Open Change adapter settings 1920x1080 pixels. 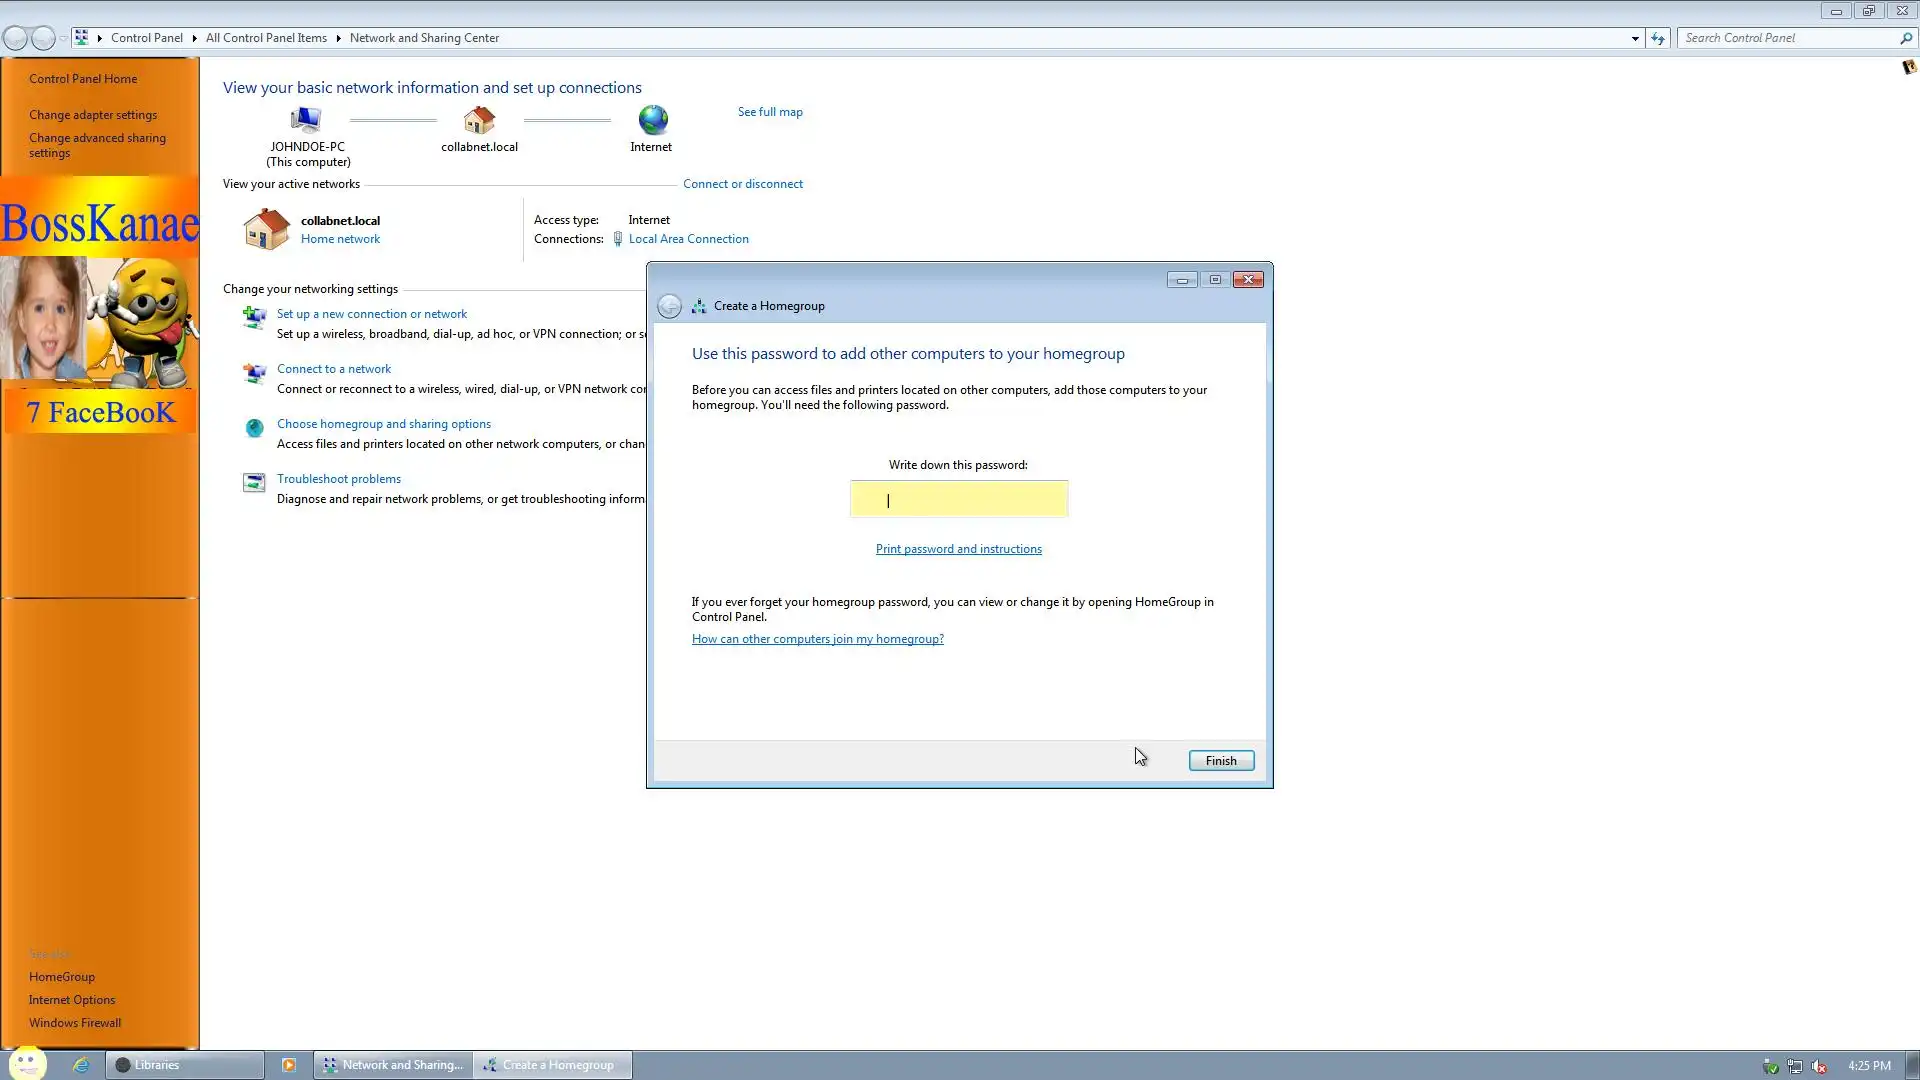click(92, 115)
